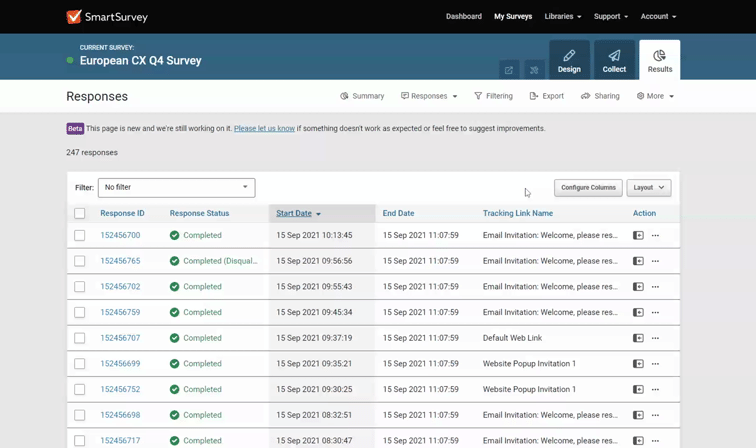The image size is (756, 448).
Task: Open the Layout dropdown
Action: (x=648, y=187)
